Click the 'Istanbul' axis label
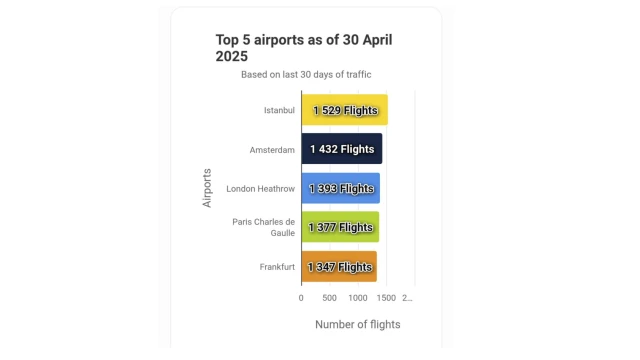Viewport: 640px width, 360px height. click(x=279, y=110)
